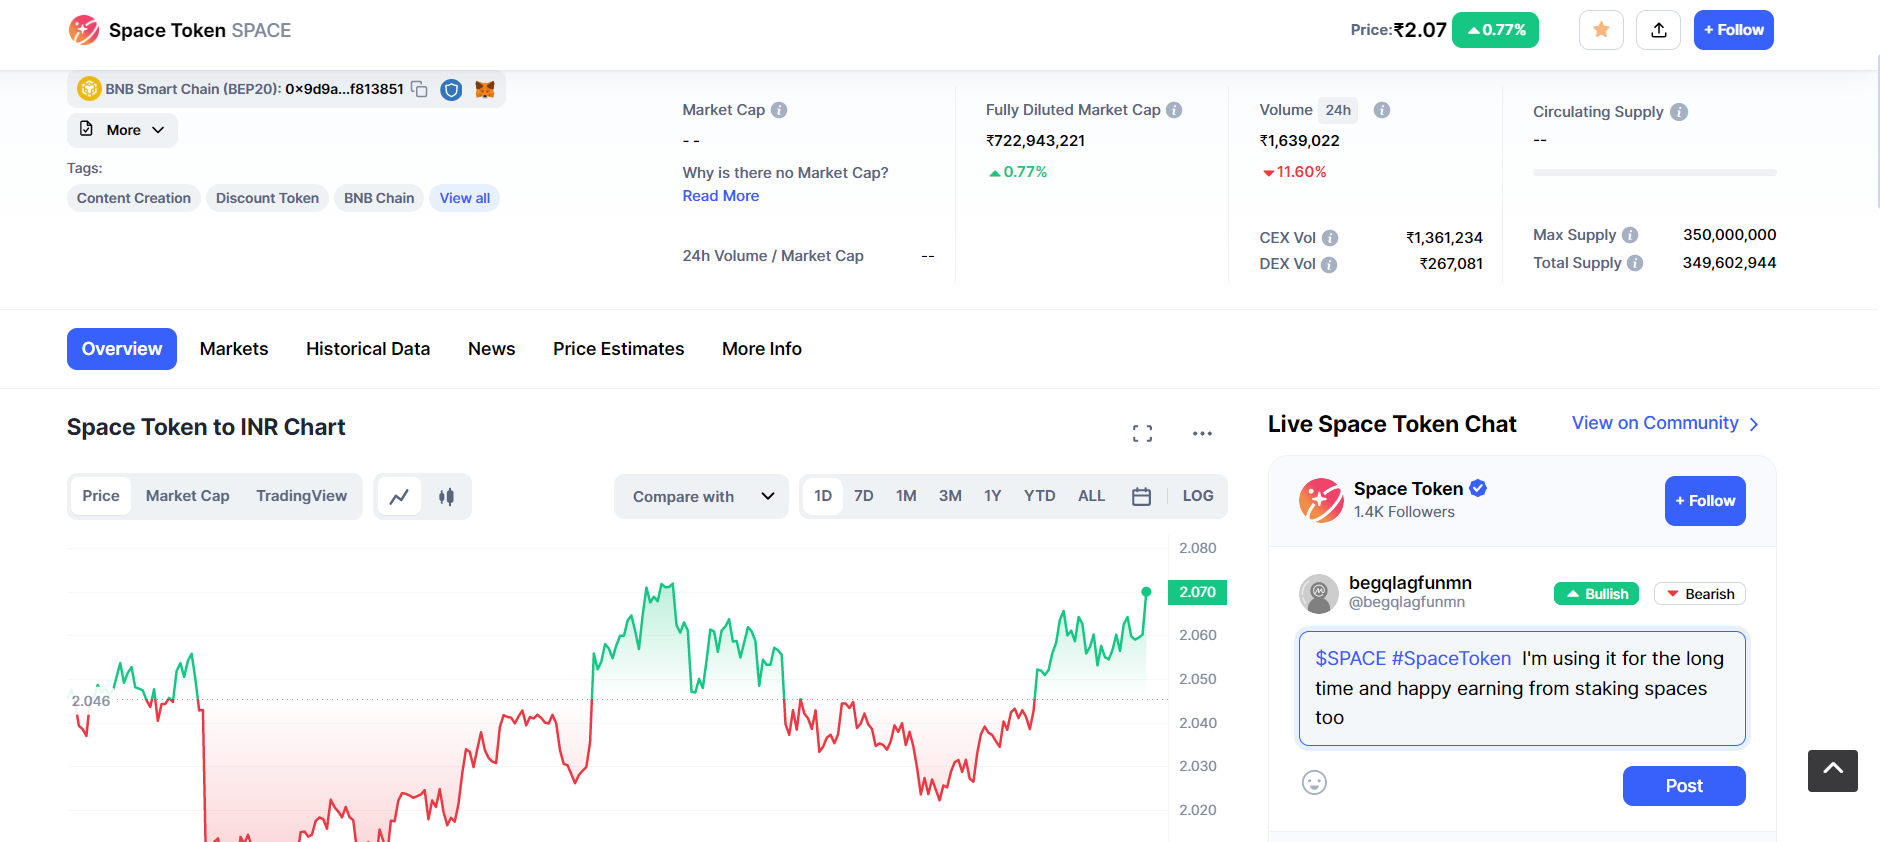Viewport: 1880px width, 842px height.
Task: Open the Read More market cap link
Action: [x=721, y=196]
